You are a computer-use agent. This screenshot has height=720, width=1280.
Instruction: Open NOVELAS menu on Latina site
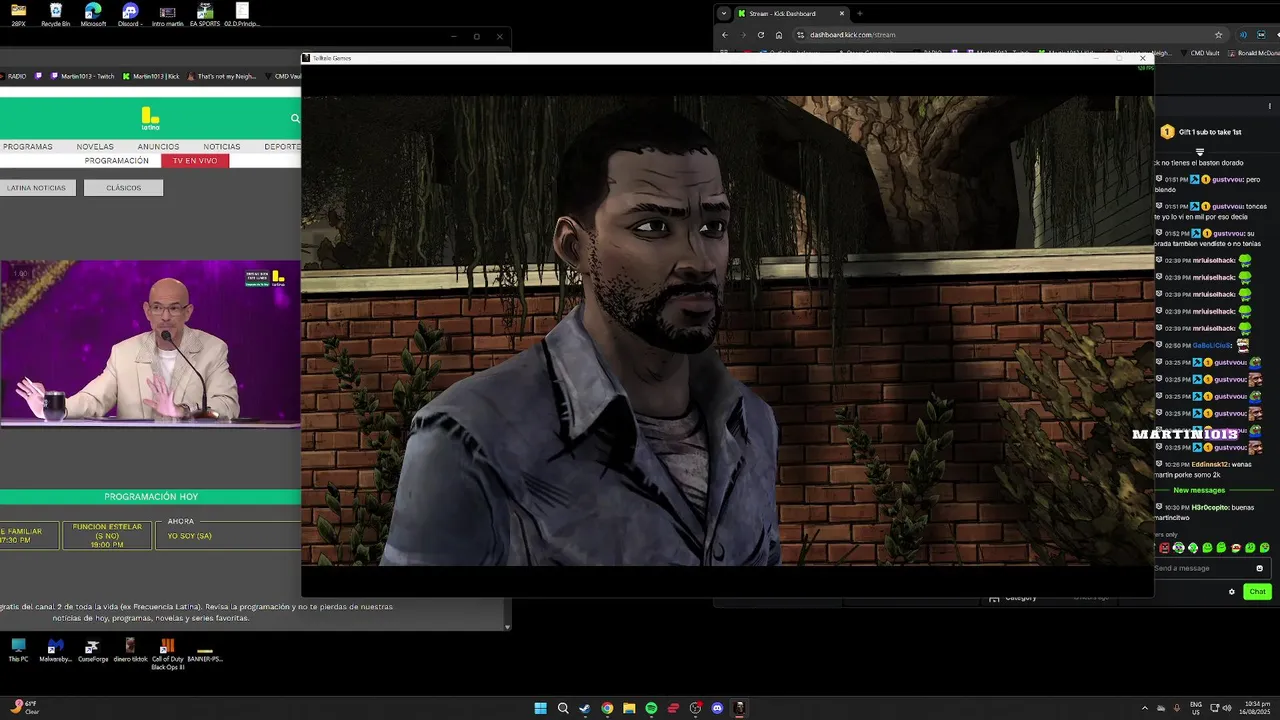click(x=95, y=146)
